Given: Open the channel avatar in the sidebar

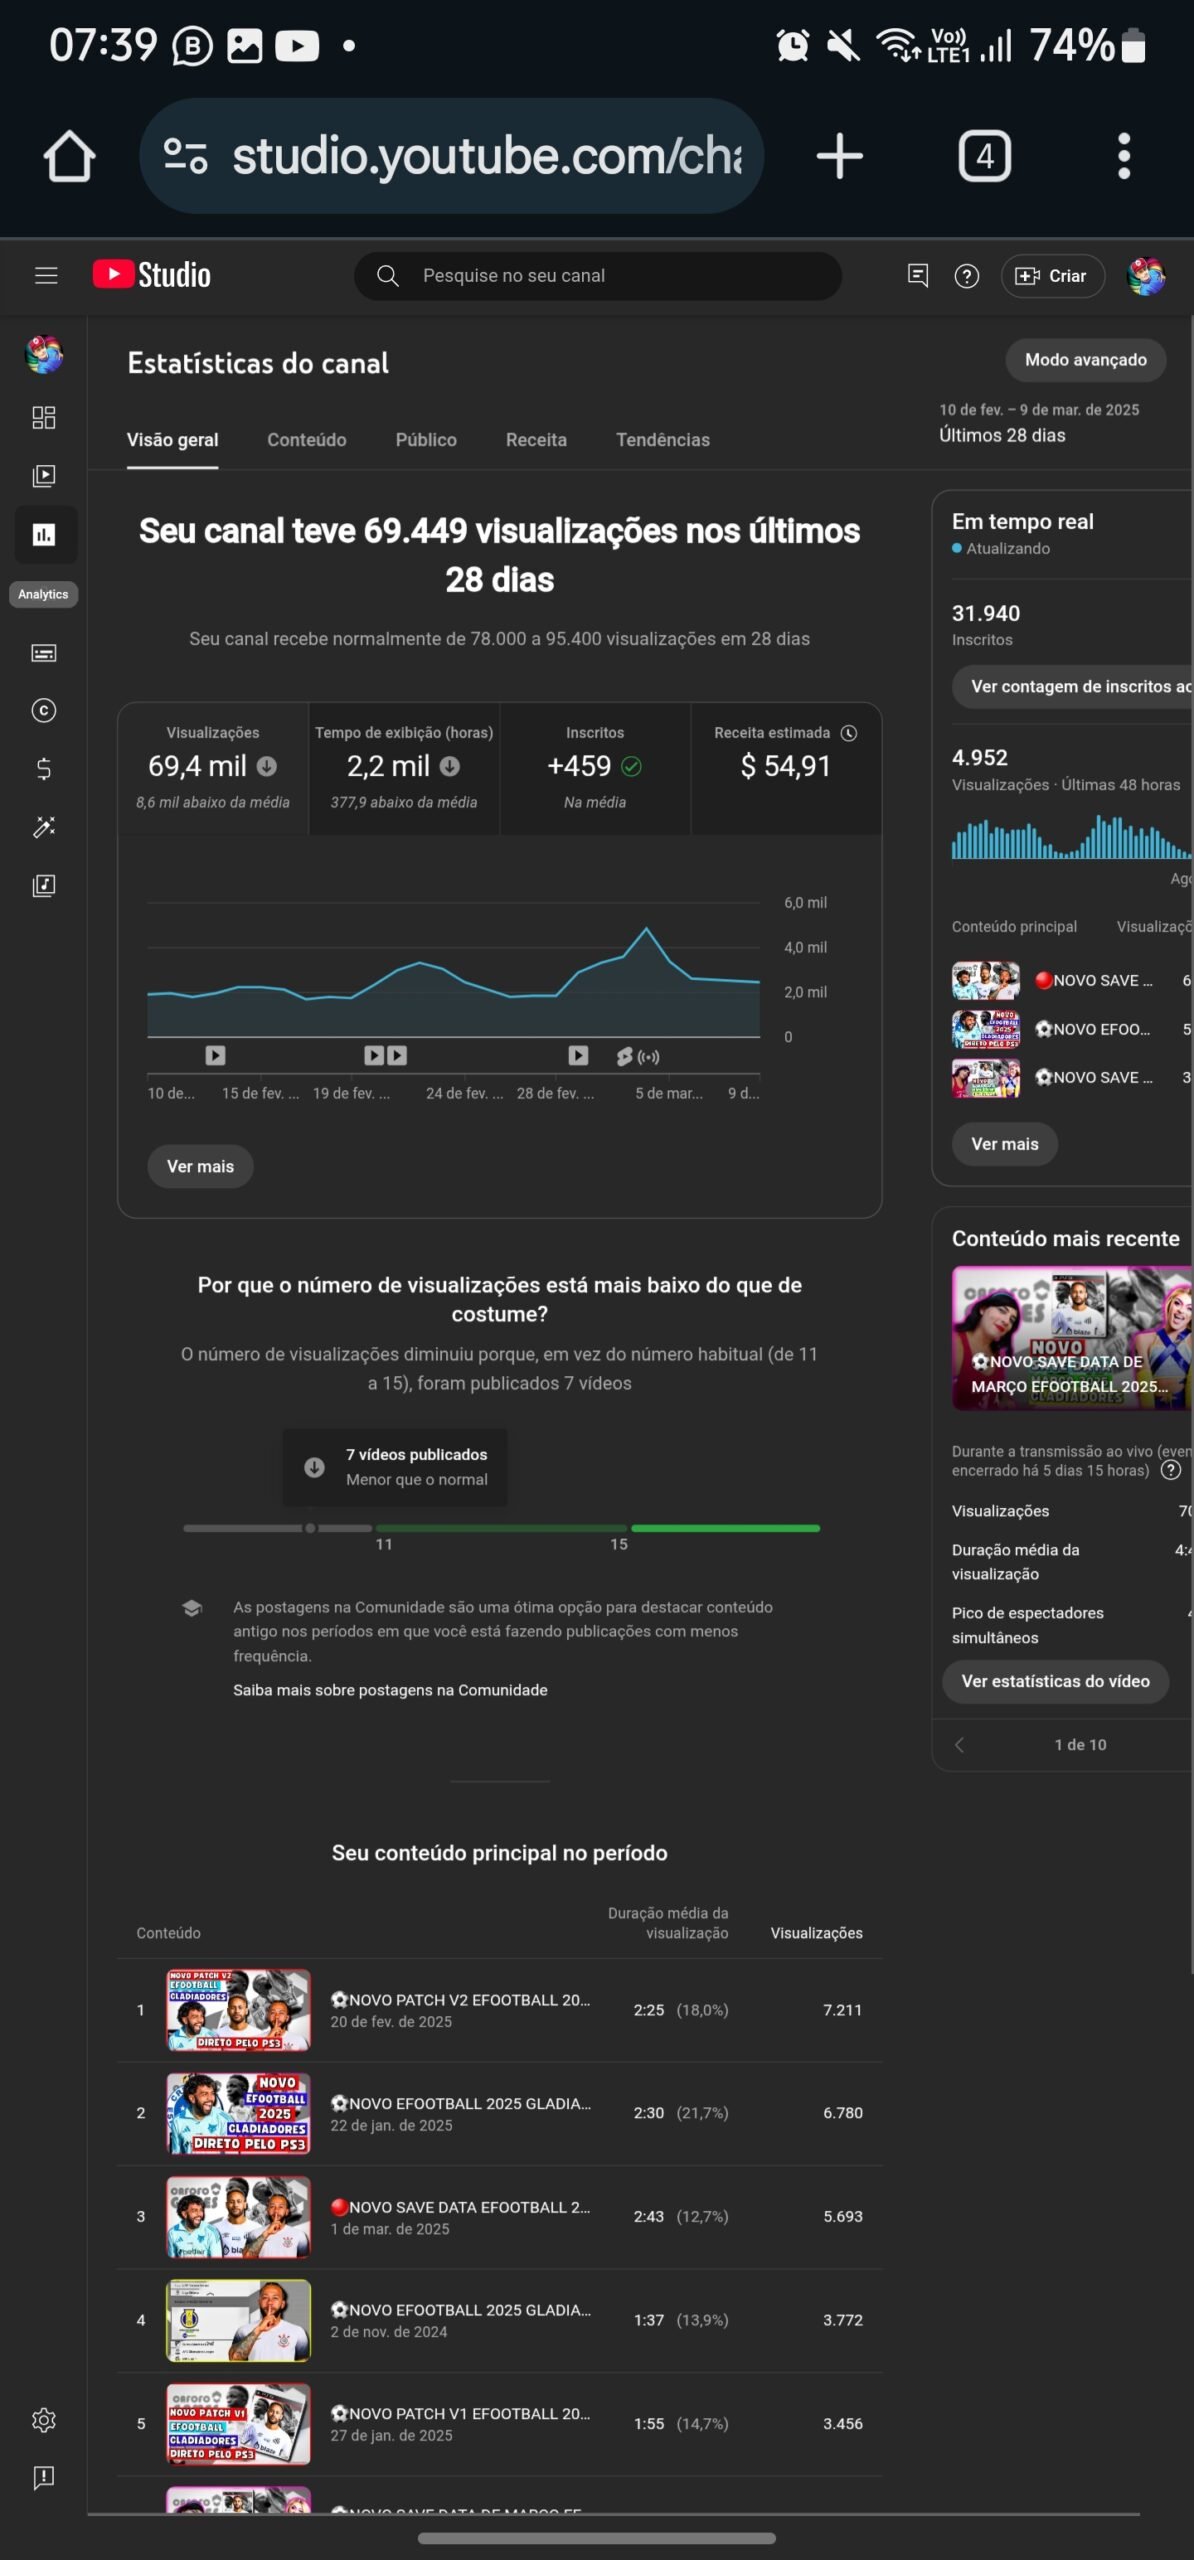Looking at the screenshot, I should [44, 355].
